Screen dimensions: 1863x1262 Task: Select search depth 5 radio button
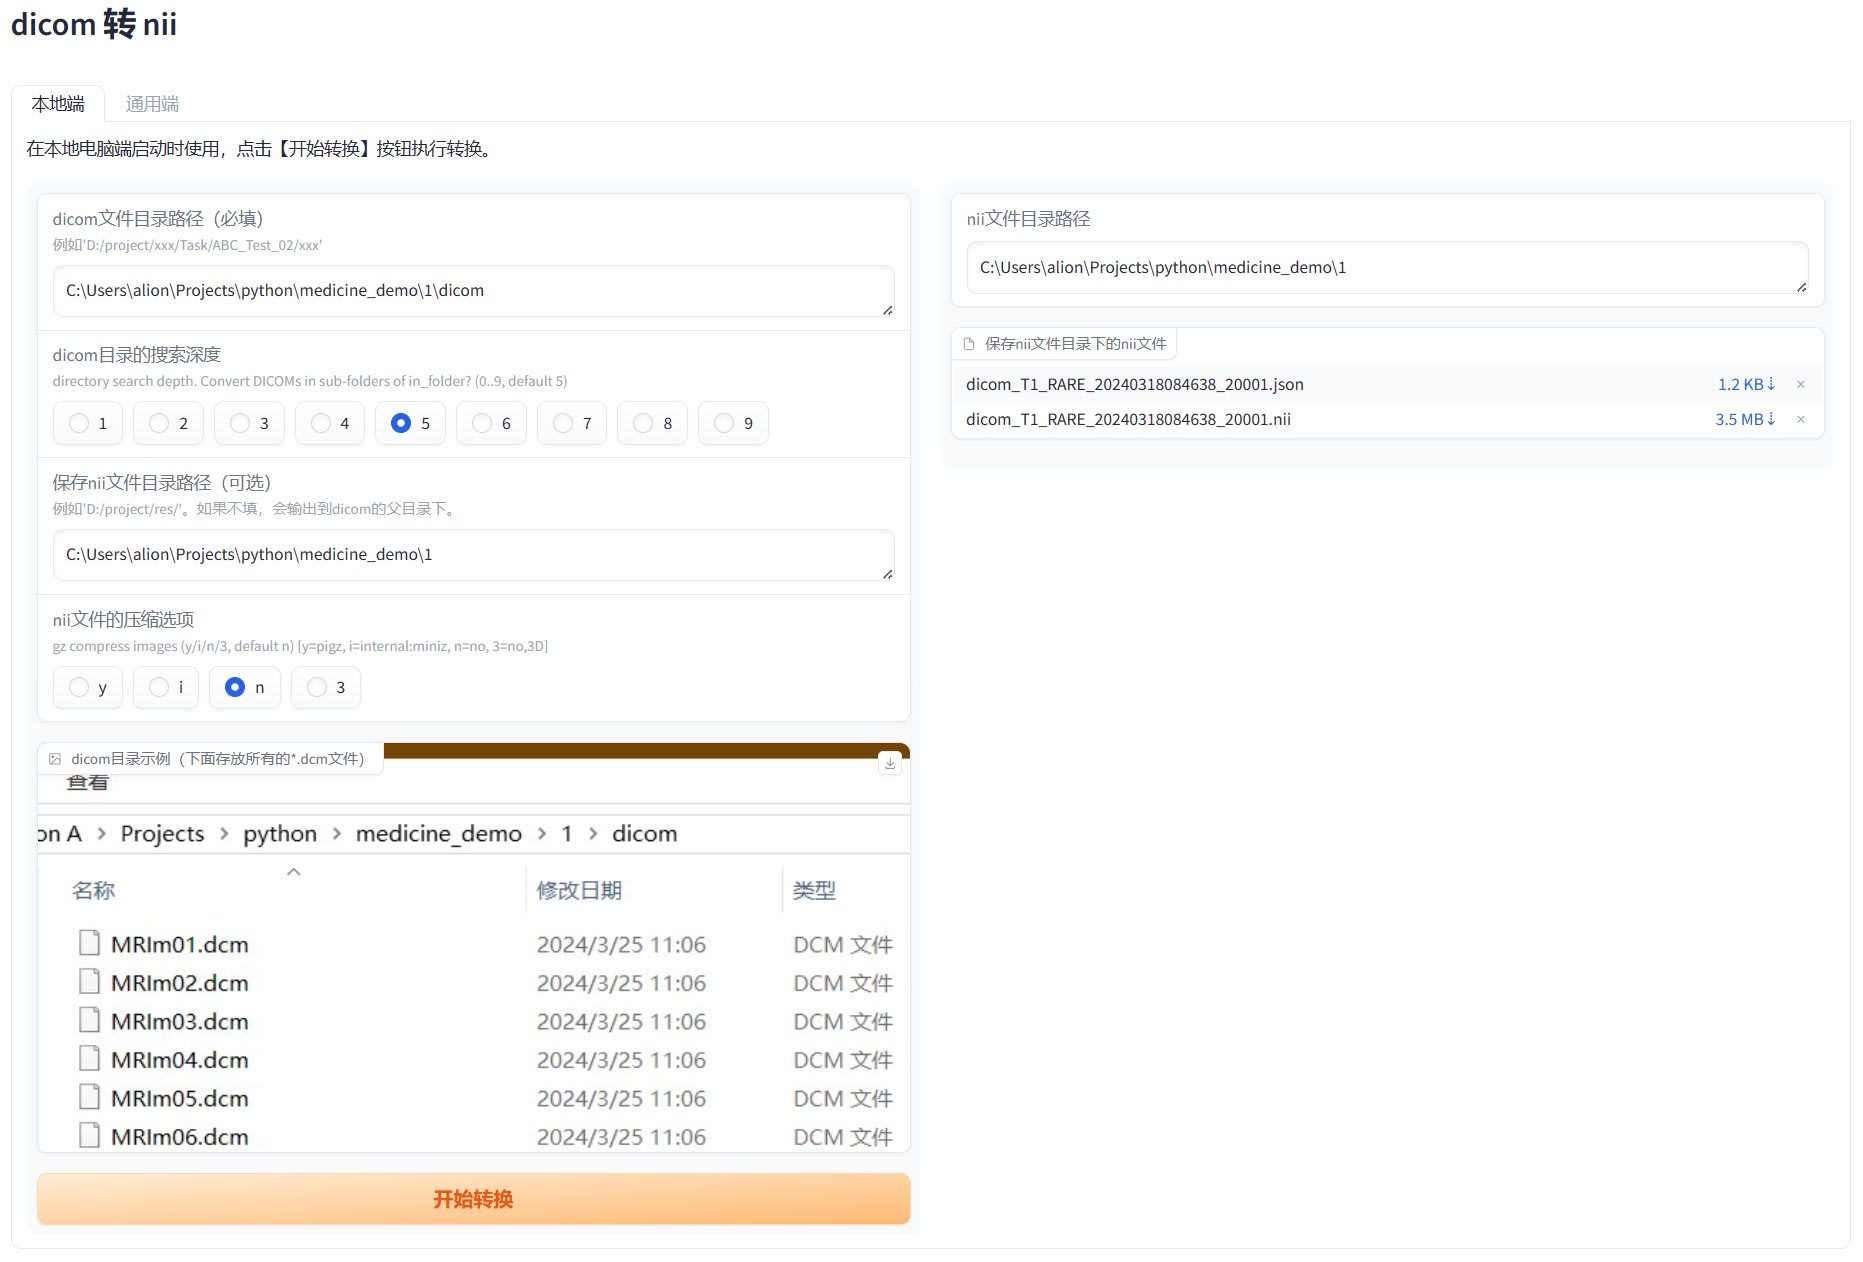(411, 423)
